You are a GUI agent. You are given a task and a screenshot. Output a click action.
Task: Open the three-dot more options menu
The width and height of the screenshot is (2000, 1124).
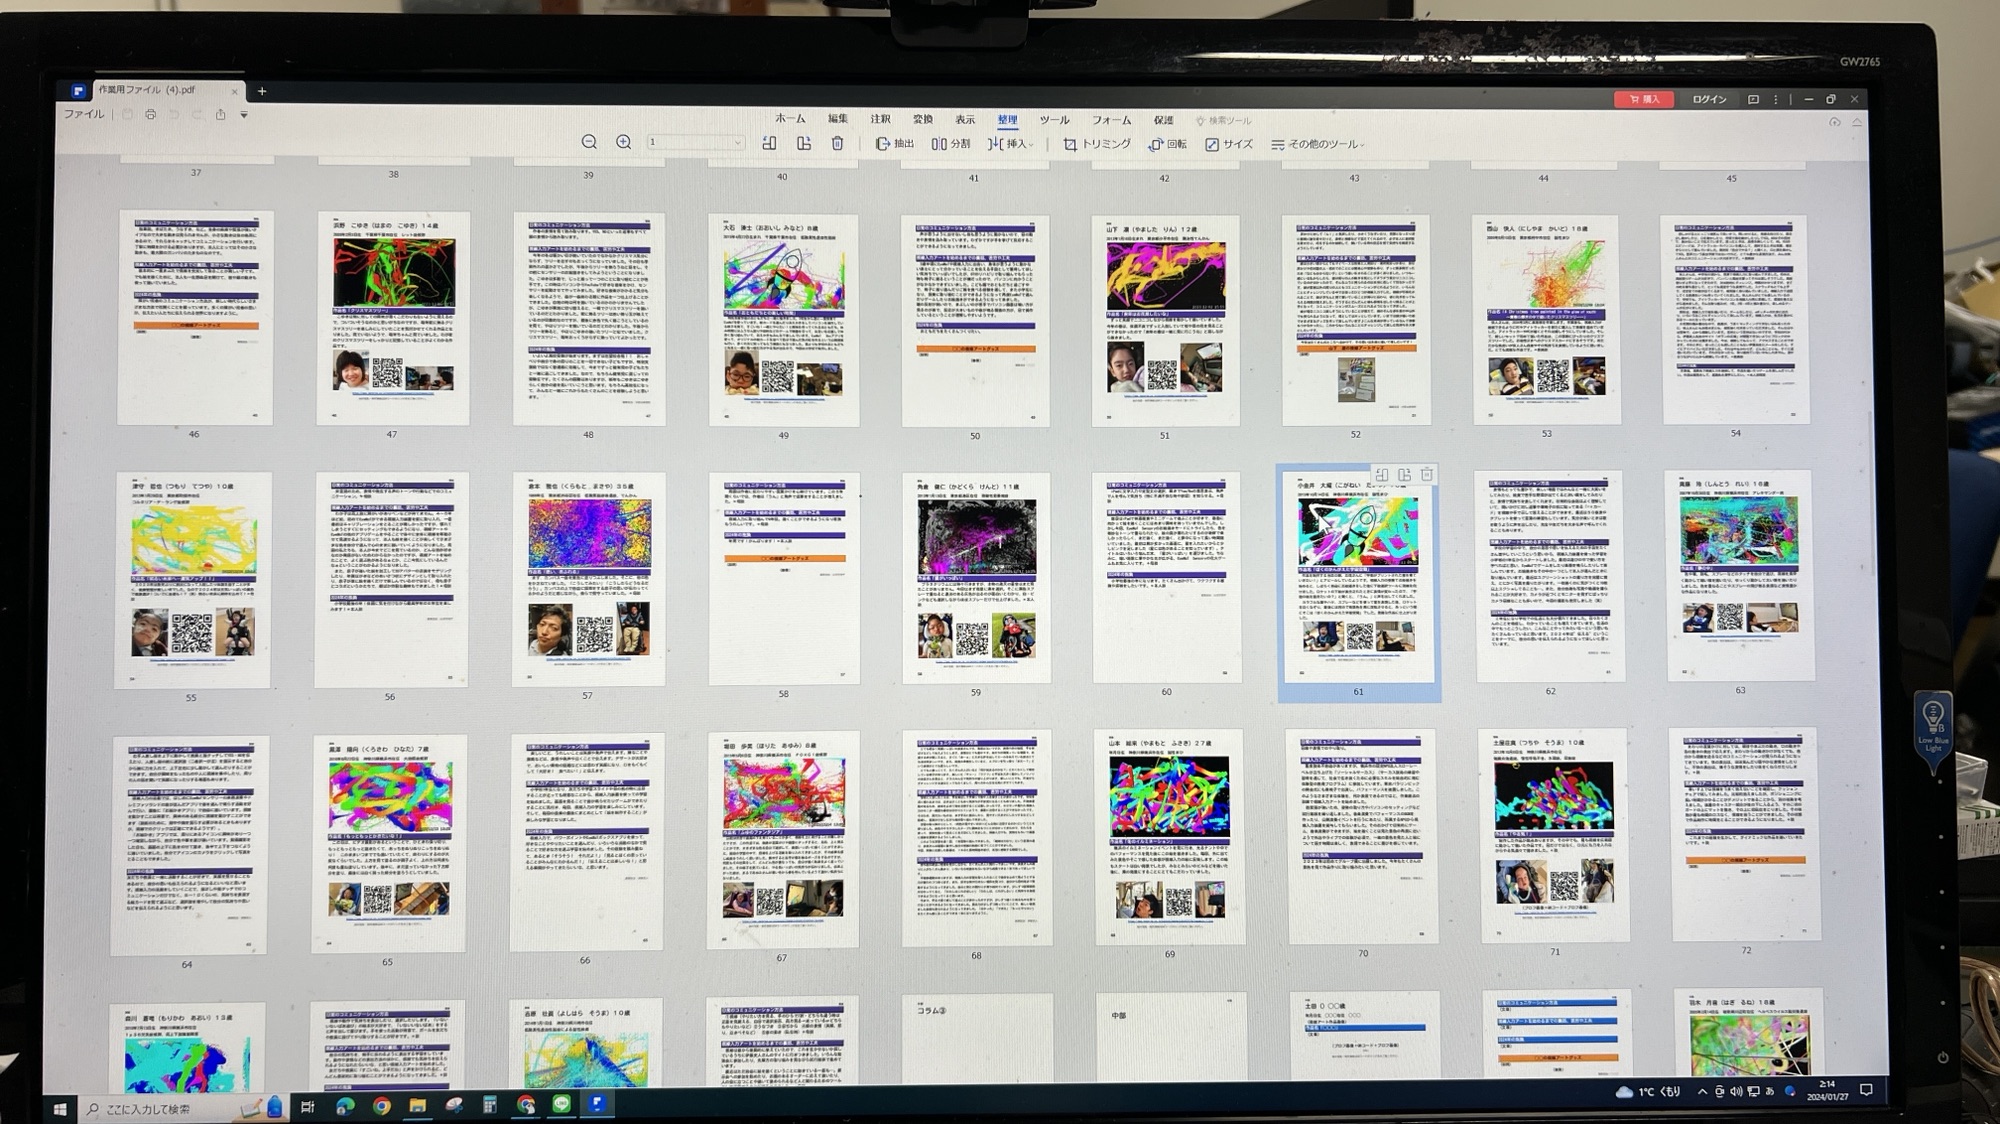click(x=1776, y=99)
